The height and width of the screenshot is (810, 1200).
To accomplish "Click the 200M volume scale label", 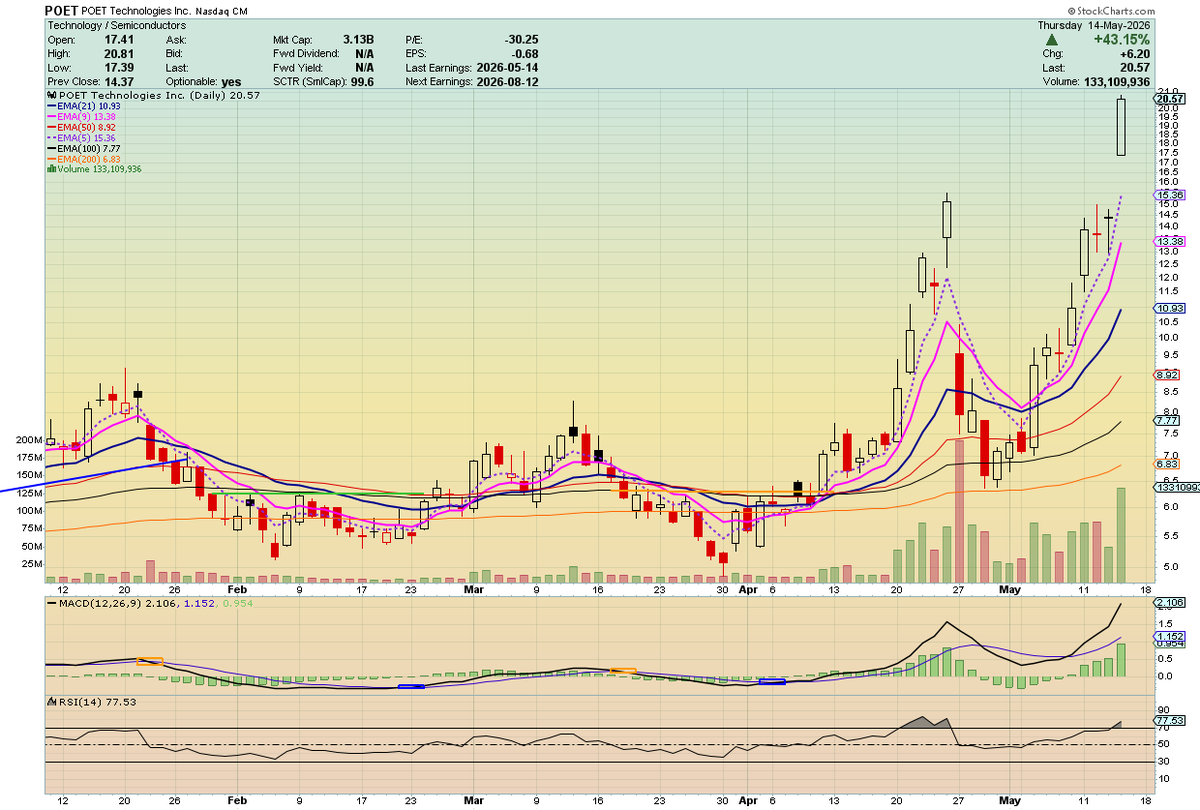I will tap(28, 440).
